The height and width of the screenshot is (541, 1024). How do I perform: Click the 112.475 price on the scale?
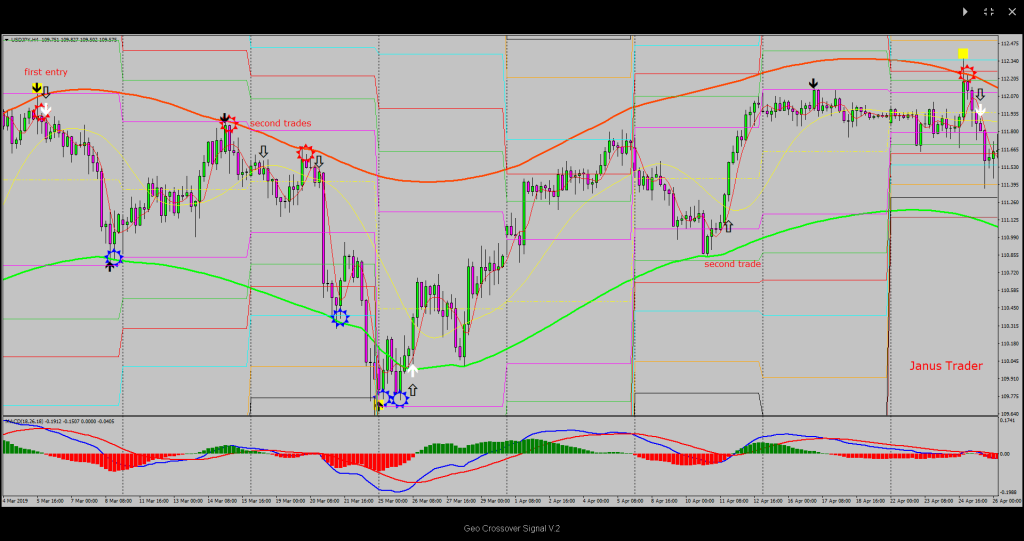[x=1008, y=42]
